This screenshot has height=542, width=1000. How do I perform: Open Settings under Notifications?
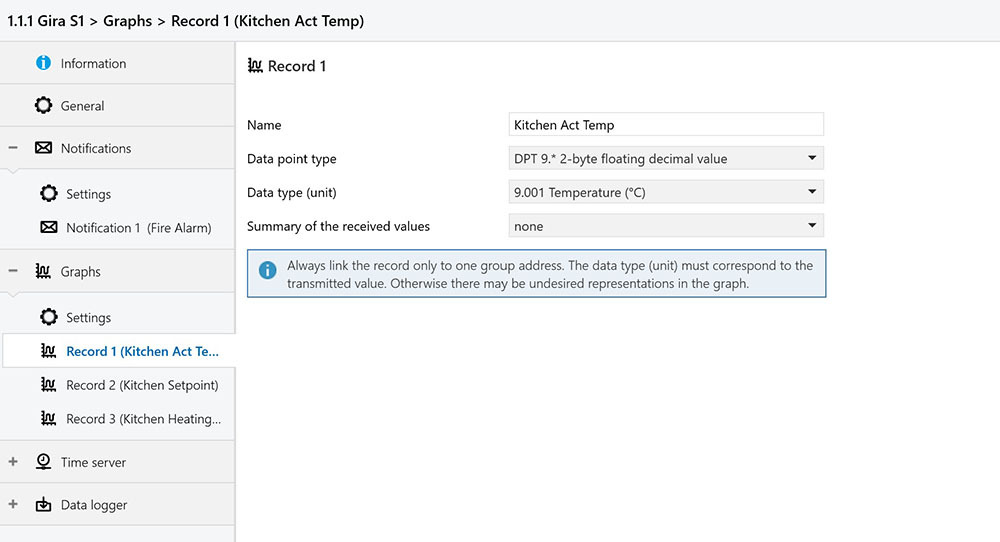pyautogui.click(x=88, y=194)
